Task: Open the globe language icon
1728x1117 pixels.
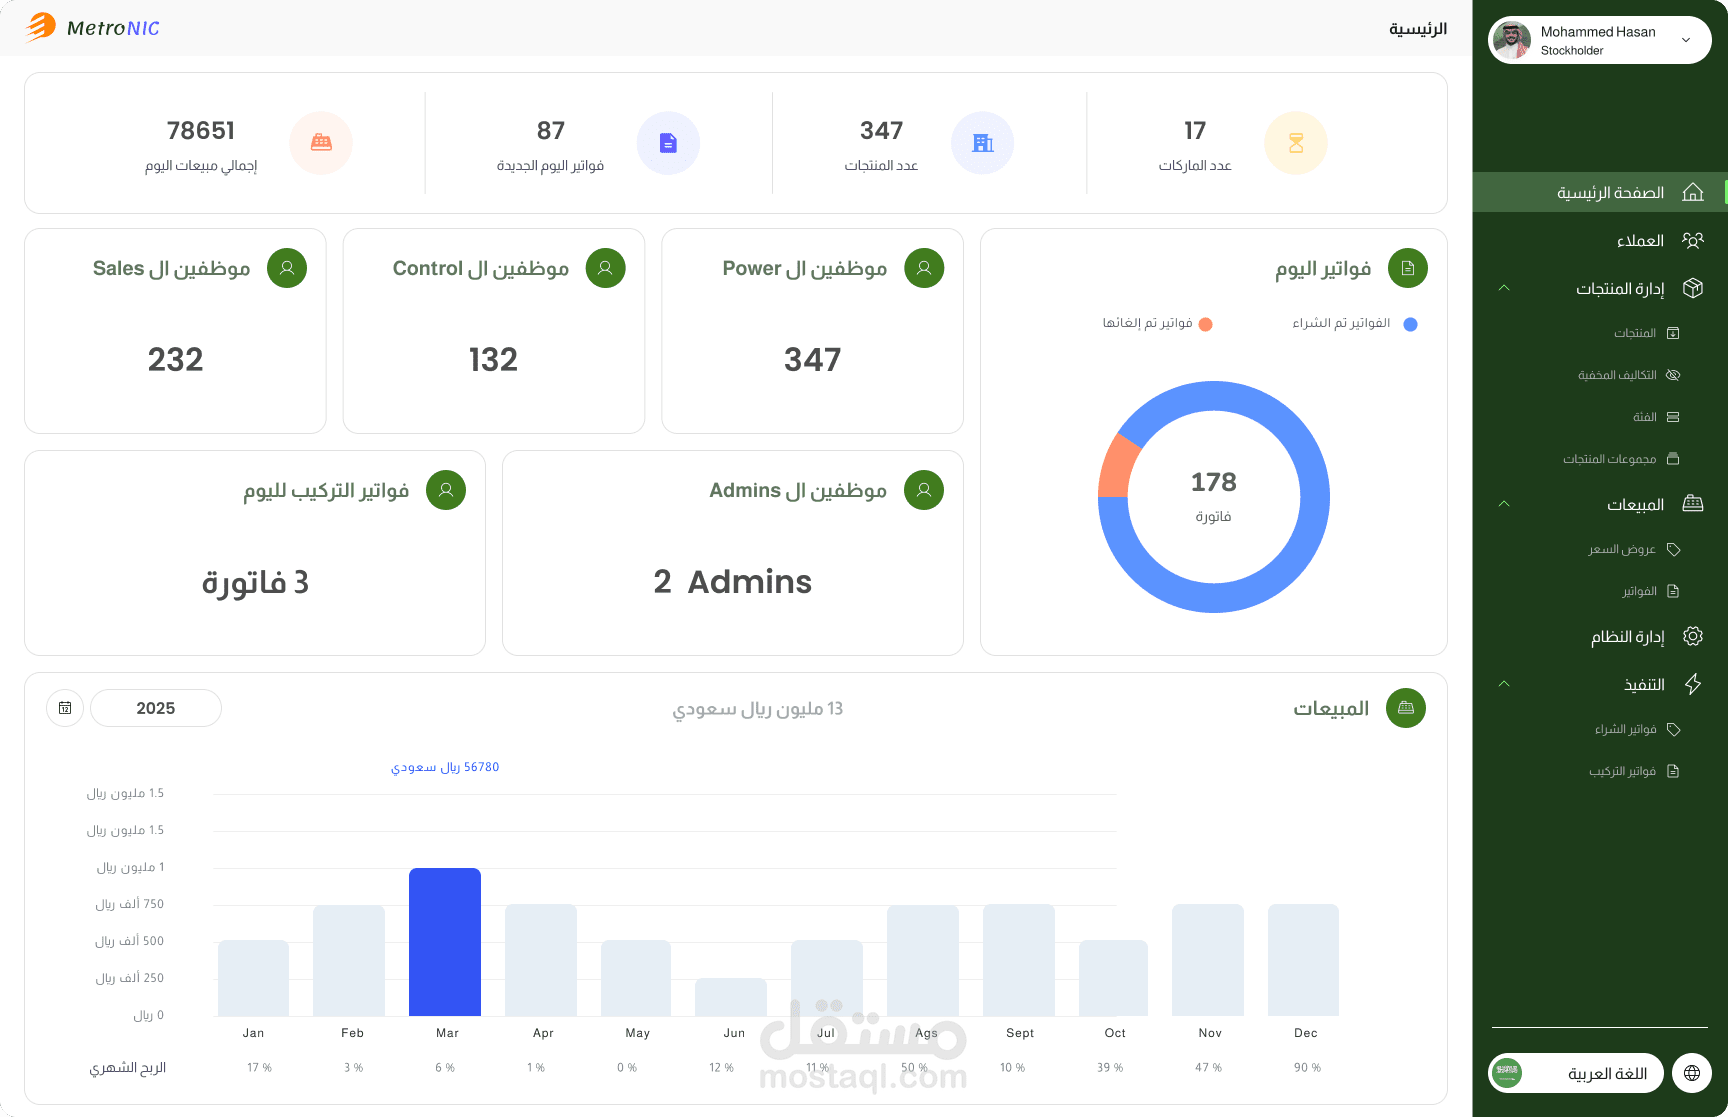Action: [1692, 1073]
